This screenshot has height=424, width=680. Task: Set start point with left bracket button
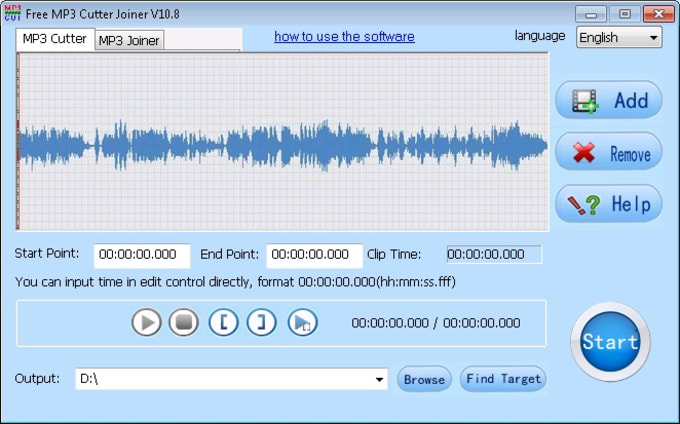point(223,323)
